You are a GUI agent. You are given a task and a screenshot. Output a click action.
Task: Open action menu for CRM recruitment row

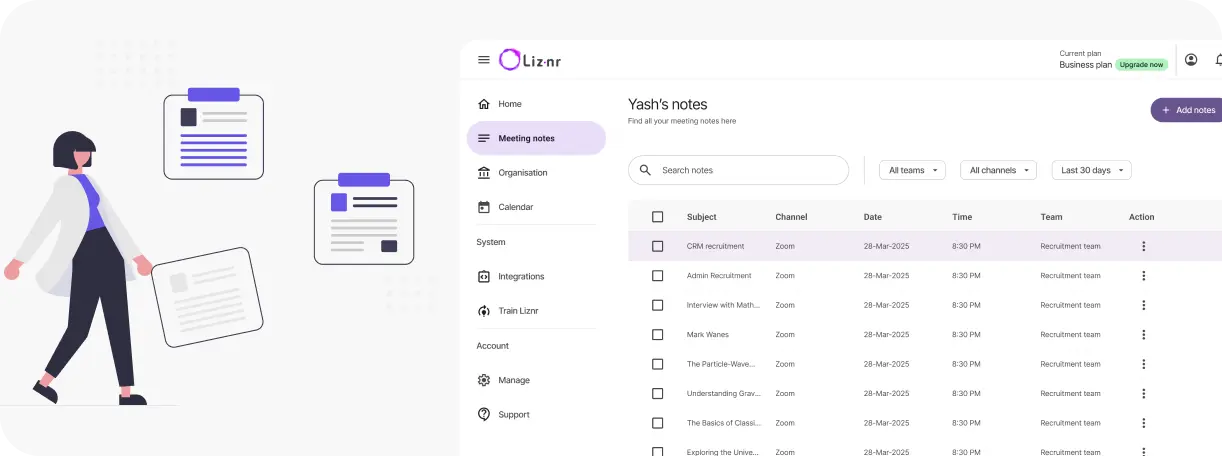pyautogui.click(x=1144, y=246)
